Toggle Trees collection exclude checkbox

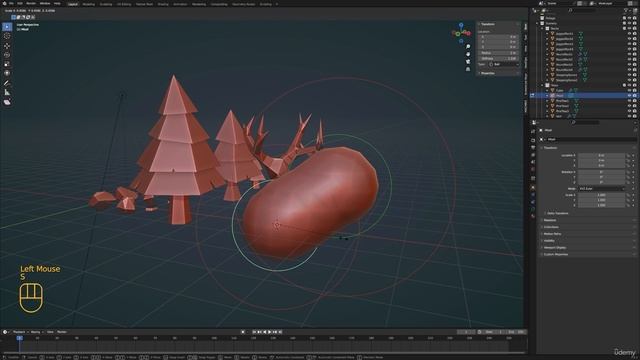[624, 85]
